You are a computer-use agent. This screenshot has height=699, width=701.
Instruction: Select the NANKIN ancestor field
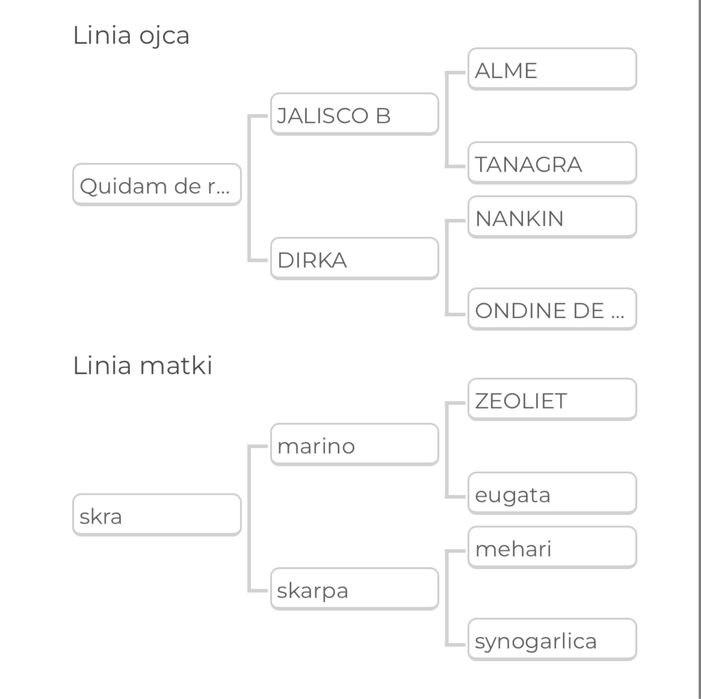point(552,218)
